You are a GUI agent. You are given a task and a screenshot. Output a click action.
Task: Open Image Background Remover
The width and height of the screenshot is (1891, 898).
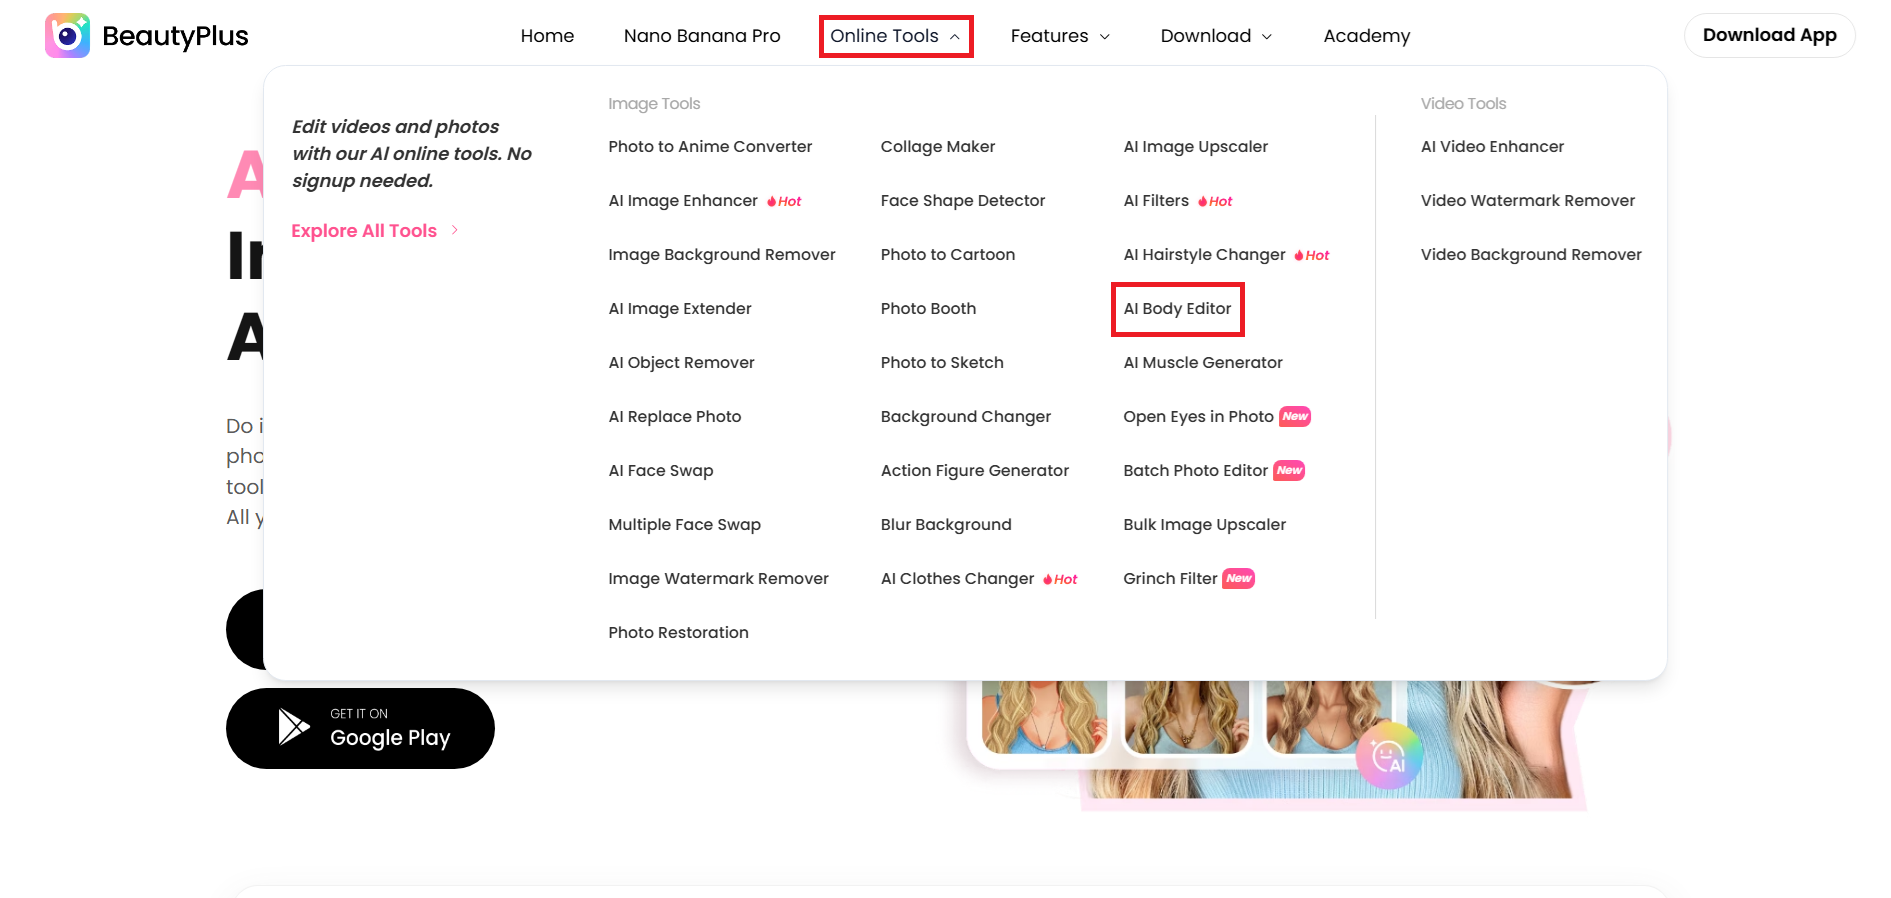click(x=722, y=255)
